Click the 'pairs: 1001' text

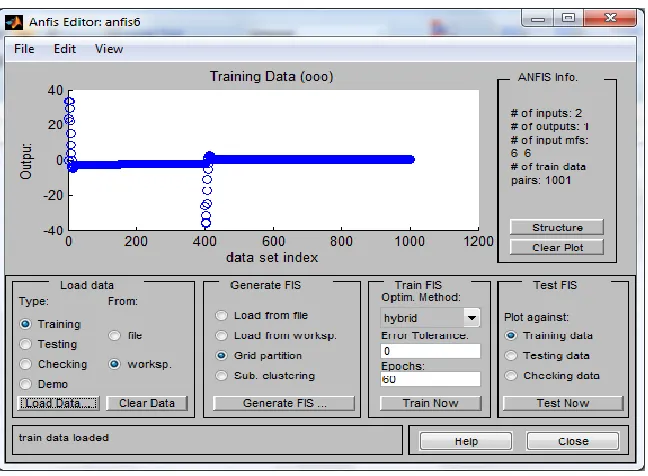click(541, 180)
